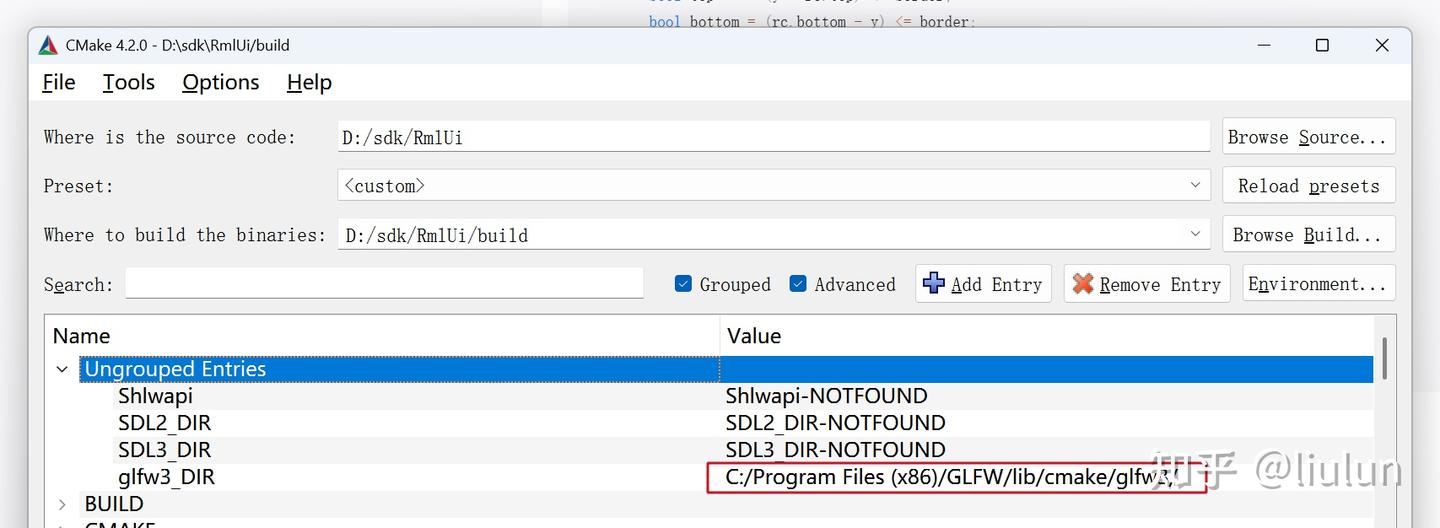1440x528 pixels.
Task: Click the SDL2_DIR-NOTFOUND value
Action: click(x=835, y=423)
